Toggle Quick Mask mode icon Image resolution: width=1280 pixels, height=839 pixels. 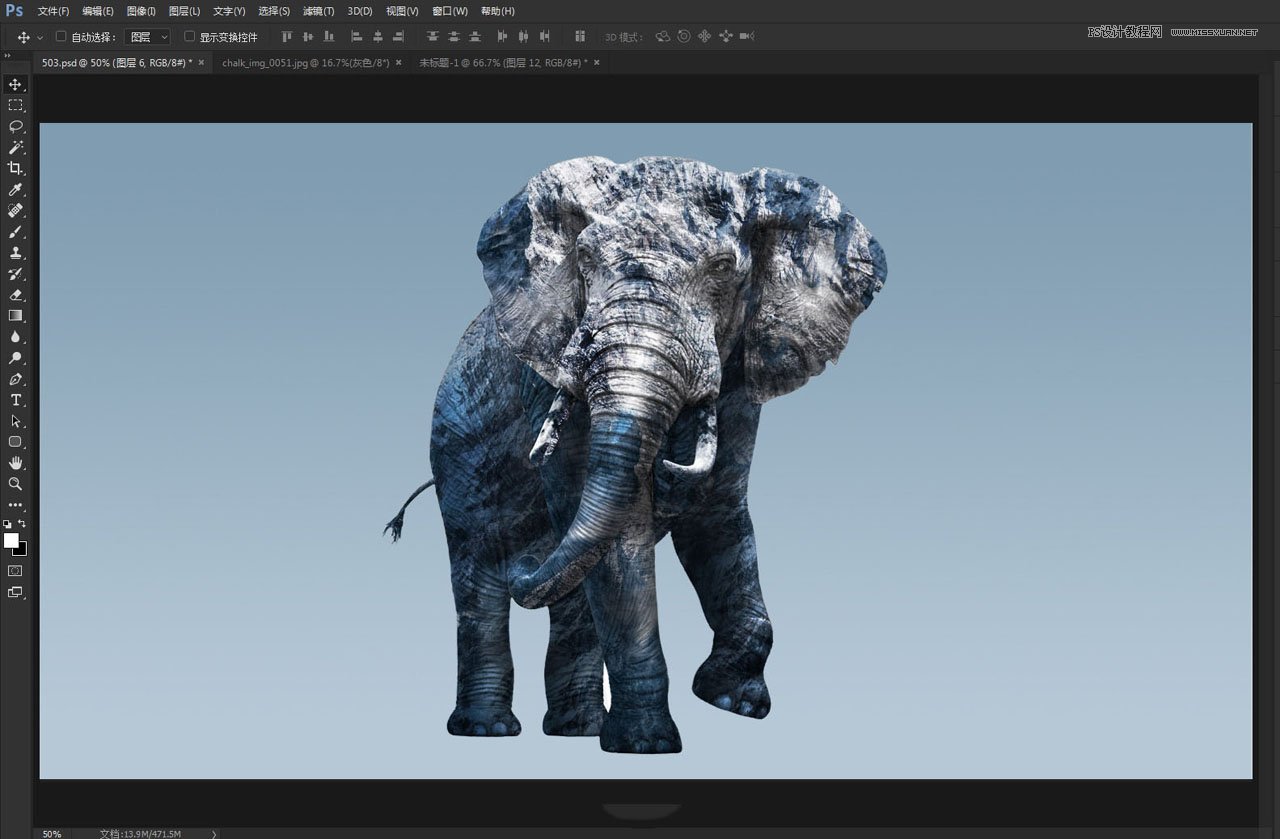pos(15,570)
